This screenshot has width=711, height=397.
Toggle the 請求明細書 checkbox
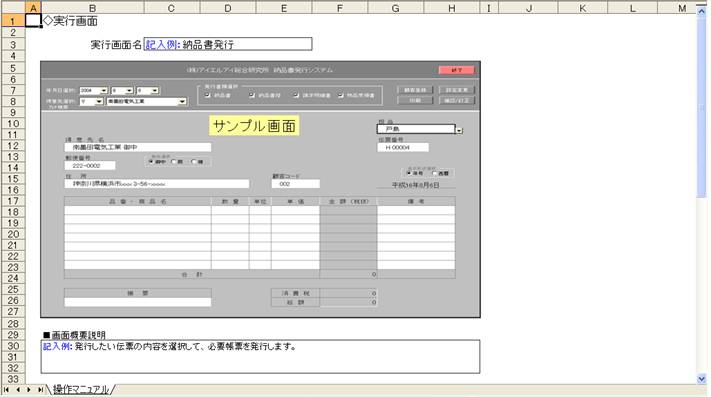pos(296,95)
